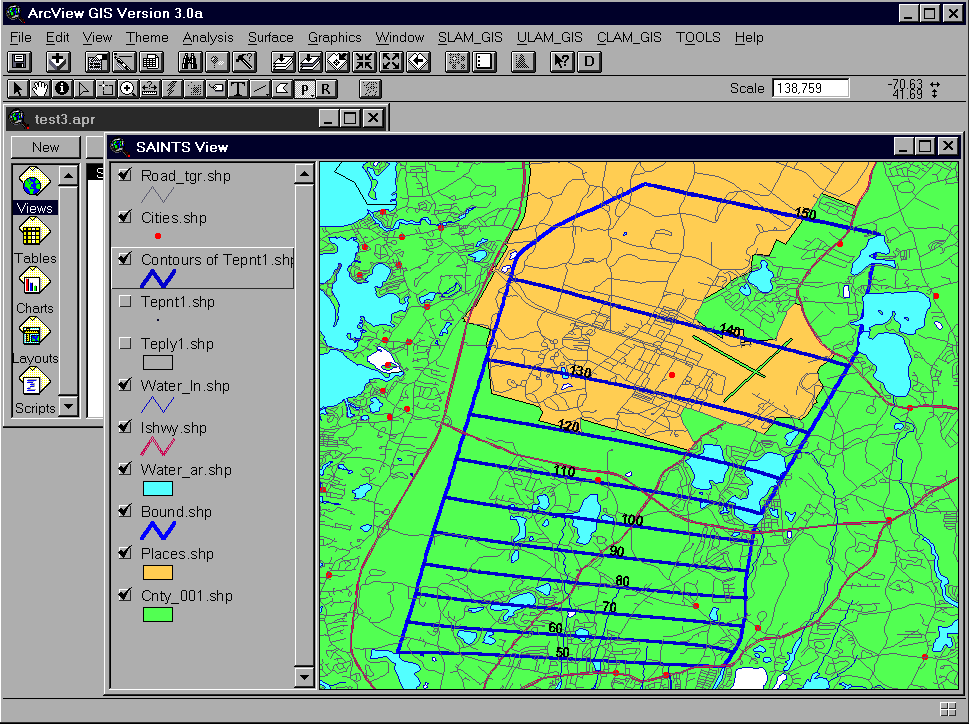Open the Analysis menu
This screenshot has height=724, width=969.
point(208,38)
